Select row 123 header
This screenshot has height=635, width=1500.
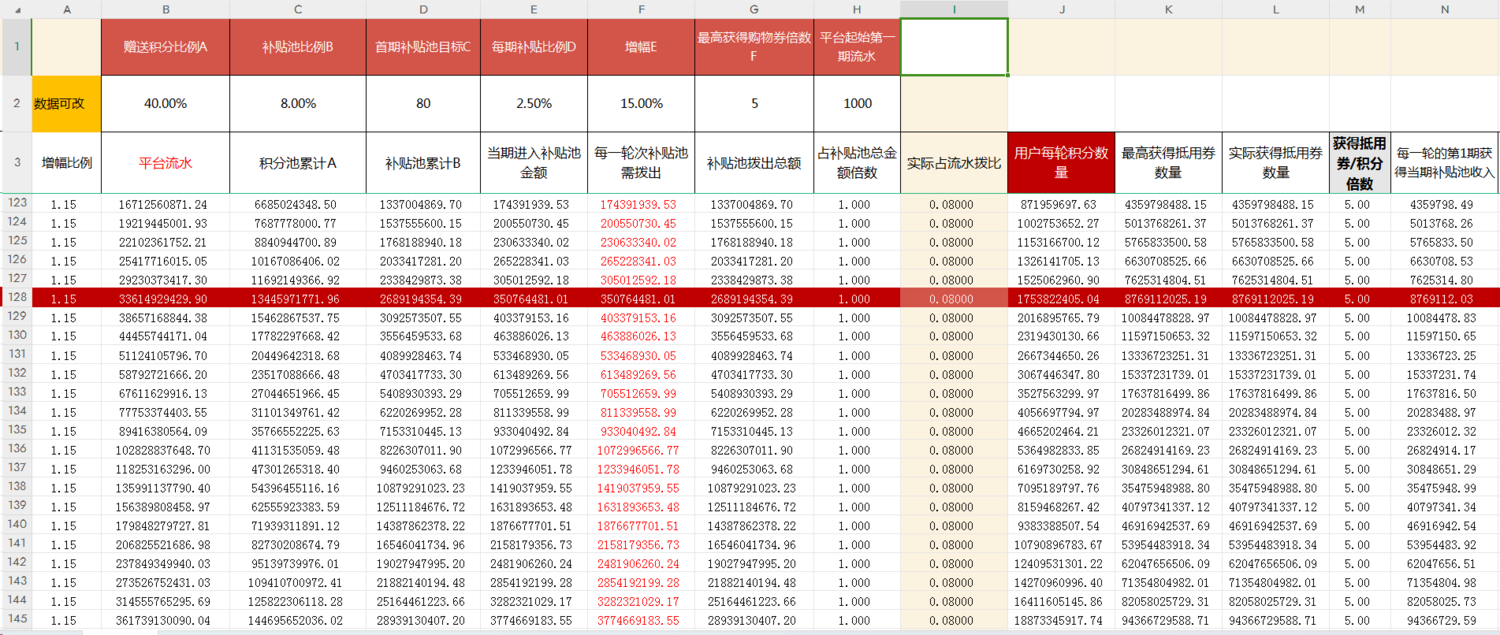pos(16,203)
